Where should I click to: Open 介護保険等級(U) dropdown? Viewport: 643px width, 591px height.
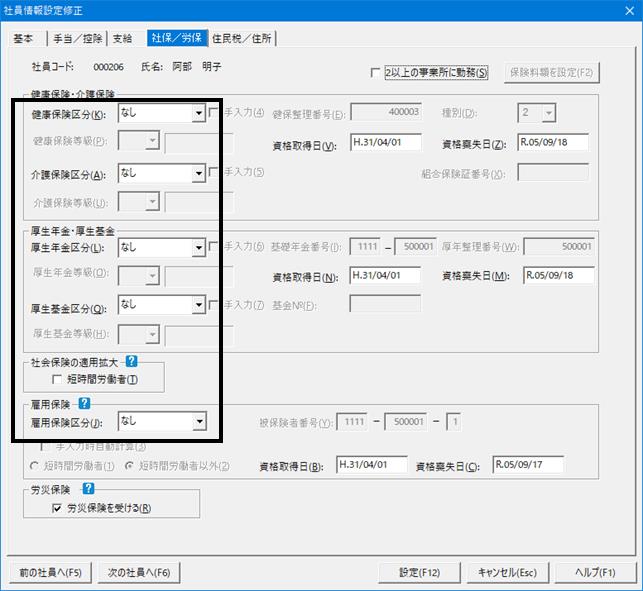(x=153, y=201)
